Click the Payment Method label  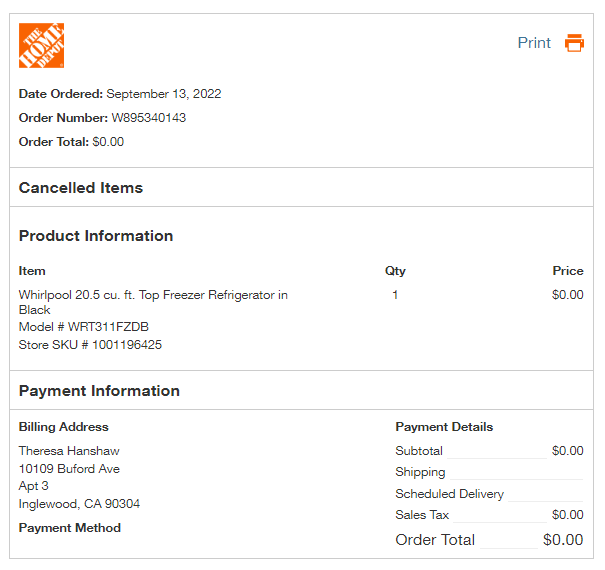coord(70,528)
